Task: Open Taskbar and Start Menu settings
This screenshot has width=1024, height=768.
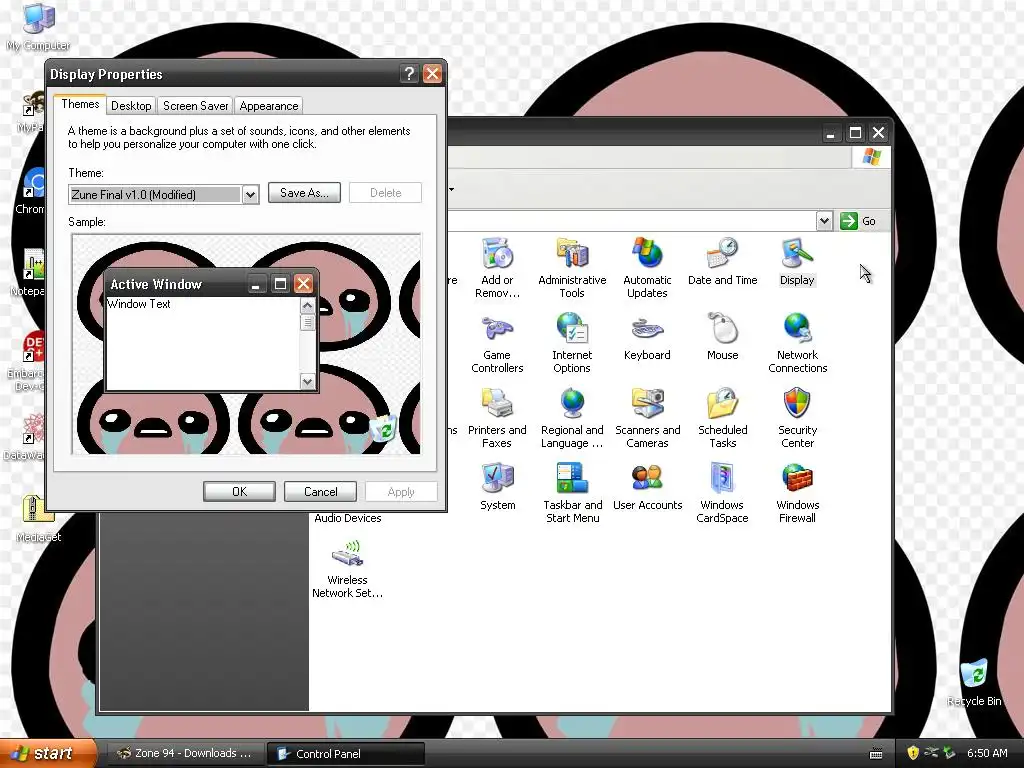Action: tap(572, 492)
